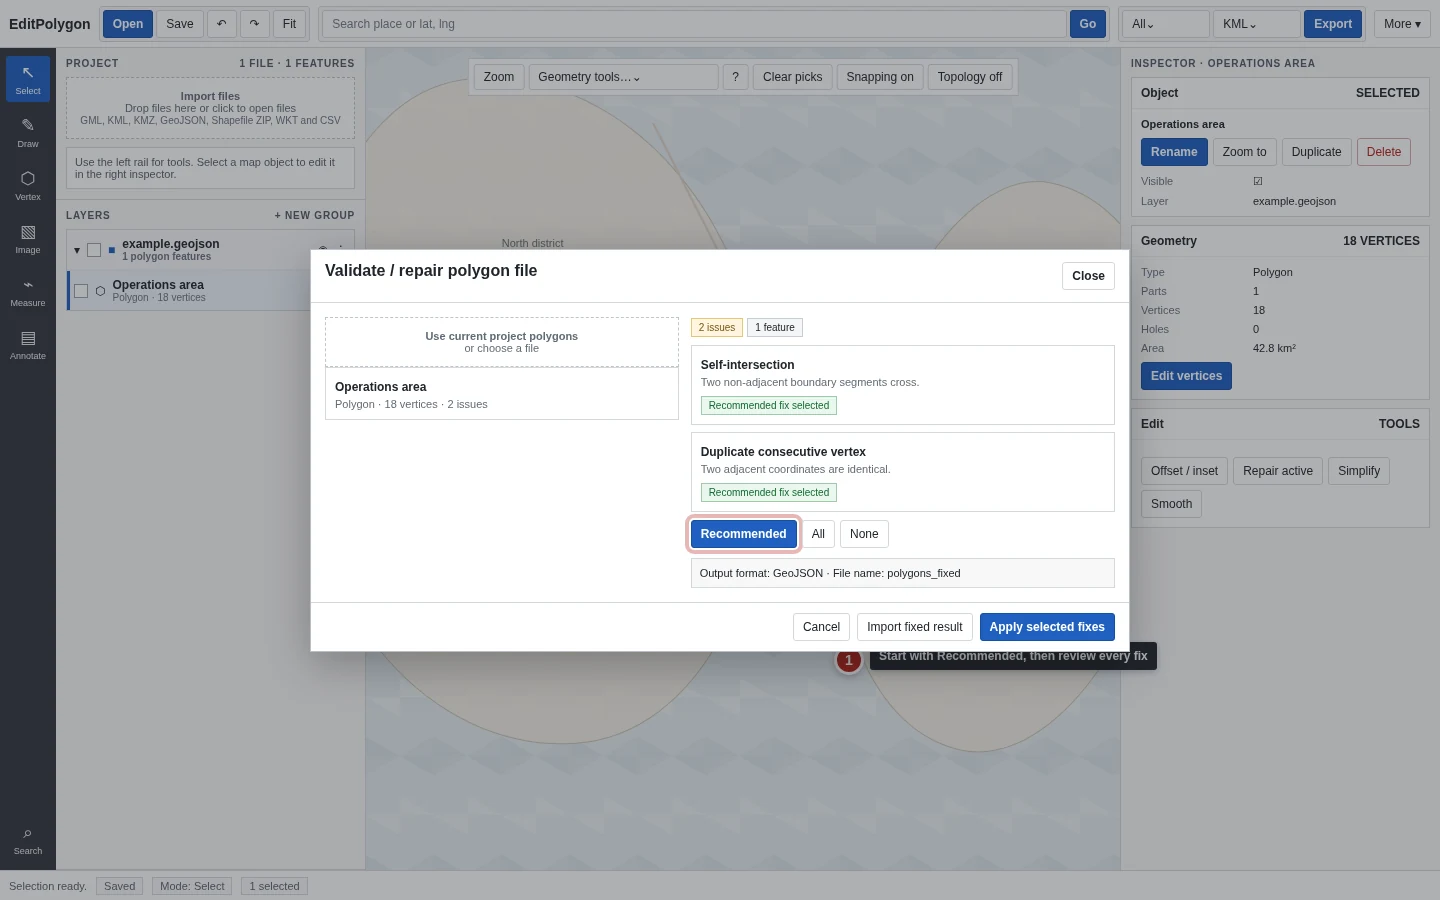Click the Import files drop zone
Screen dimensions: 1440x900
pyautogui.click(x=210, y=108)
